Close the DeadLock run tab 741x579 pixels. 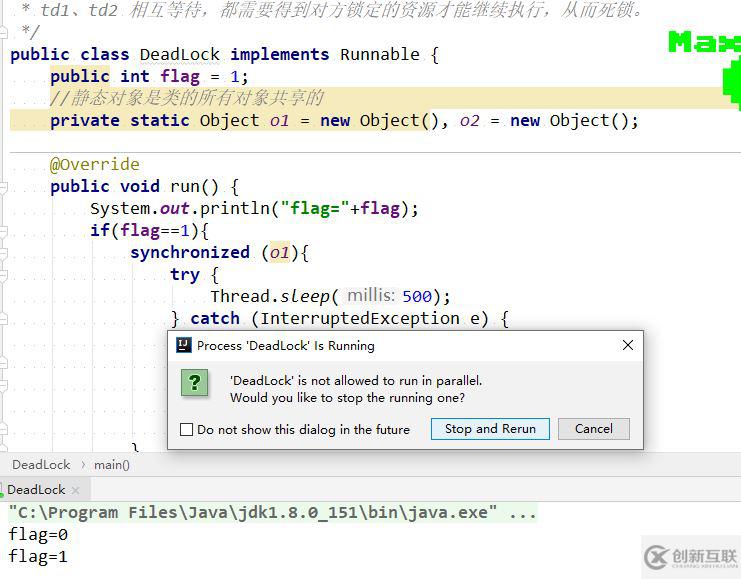click(76, 490)
